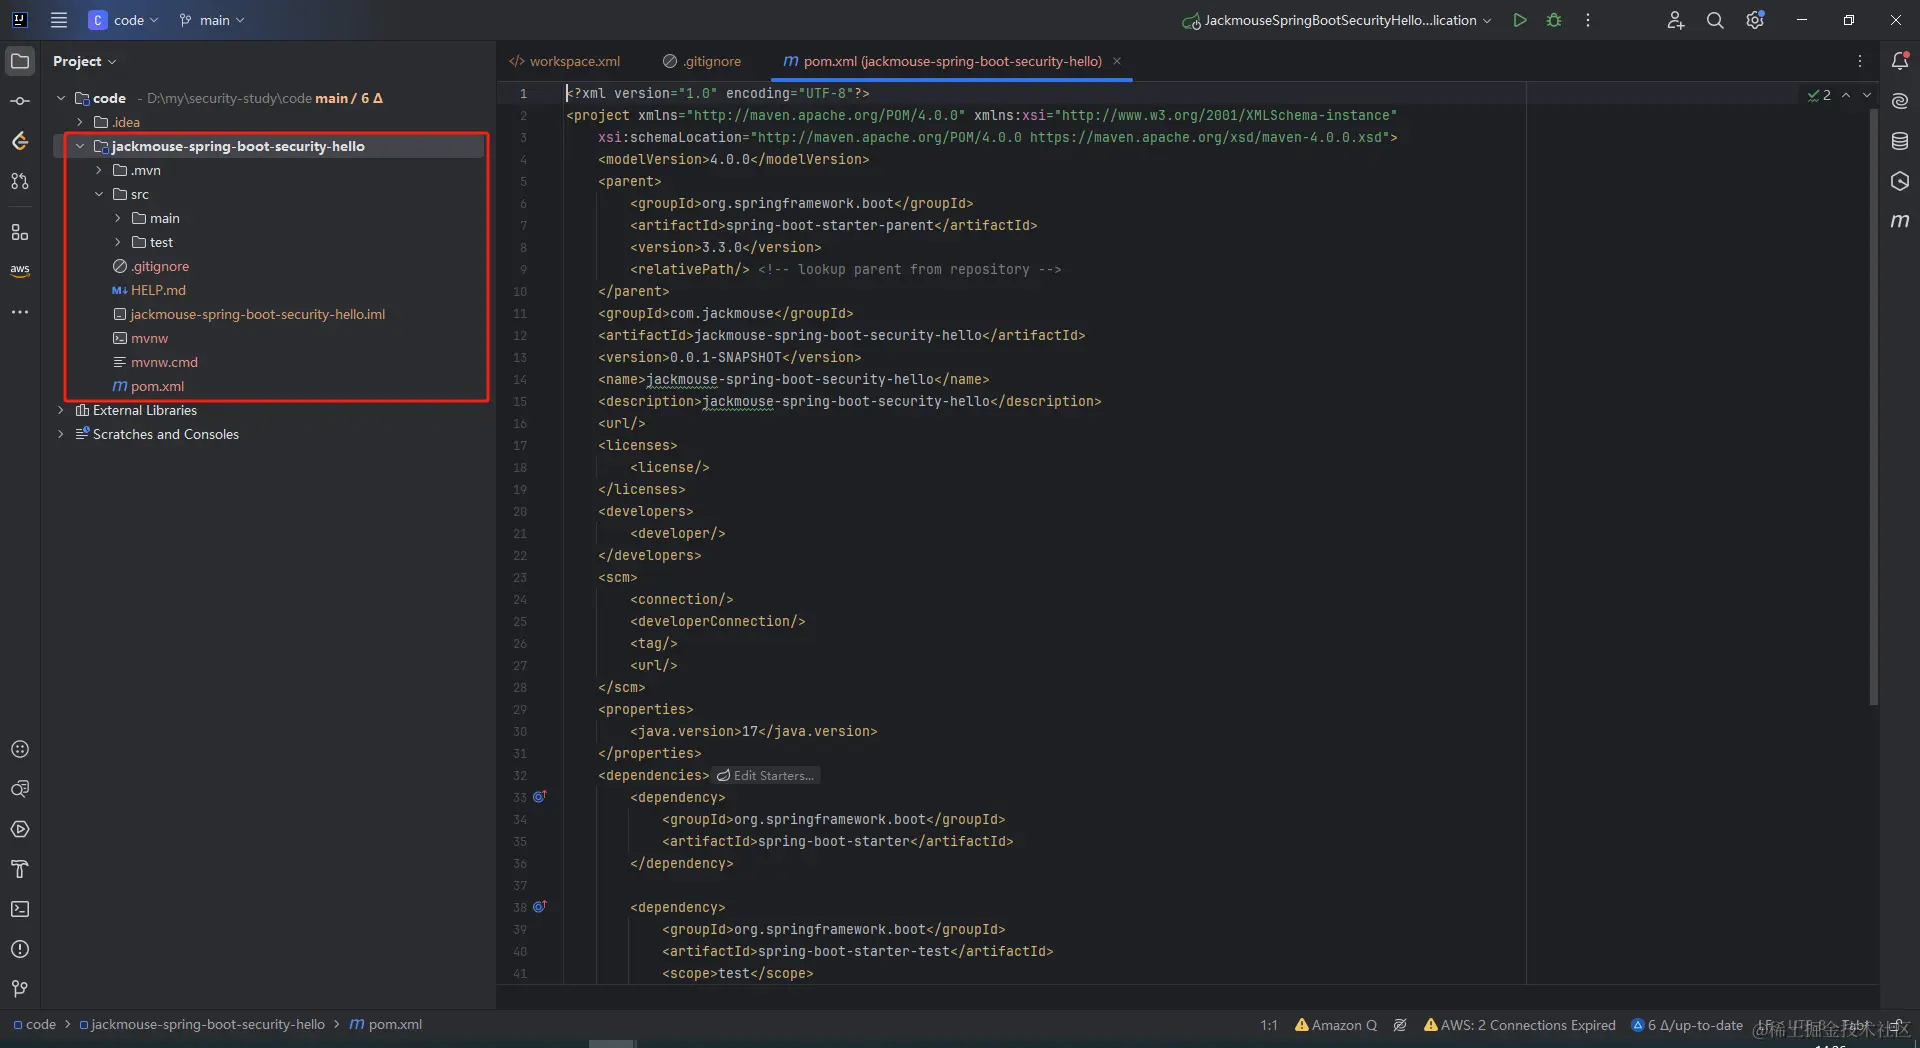Screen dimensions: 1920x1048
Task: Click the Edit Starters link
Action: coord(766,776)
